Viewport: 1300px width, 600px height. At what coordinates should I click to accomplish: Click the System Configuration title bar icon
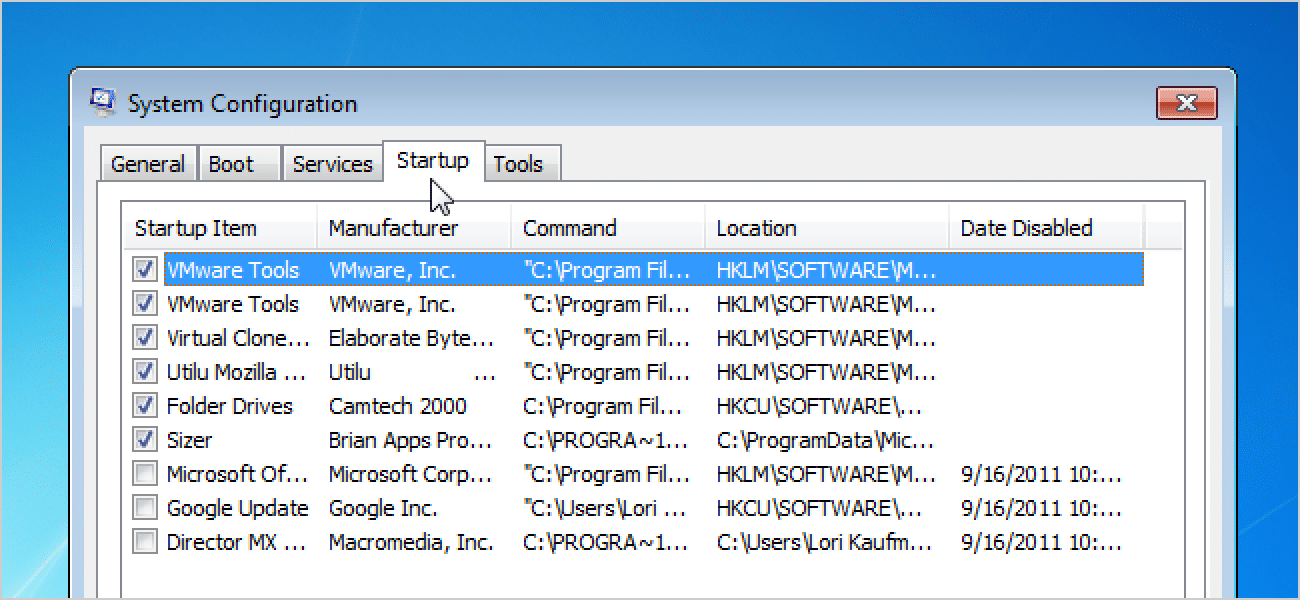click(x=102, y=102)
